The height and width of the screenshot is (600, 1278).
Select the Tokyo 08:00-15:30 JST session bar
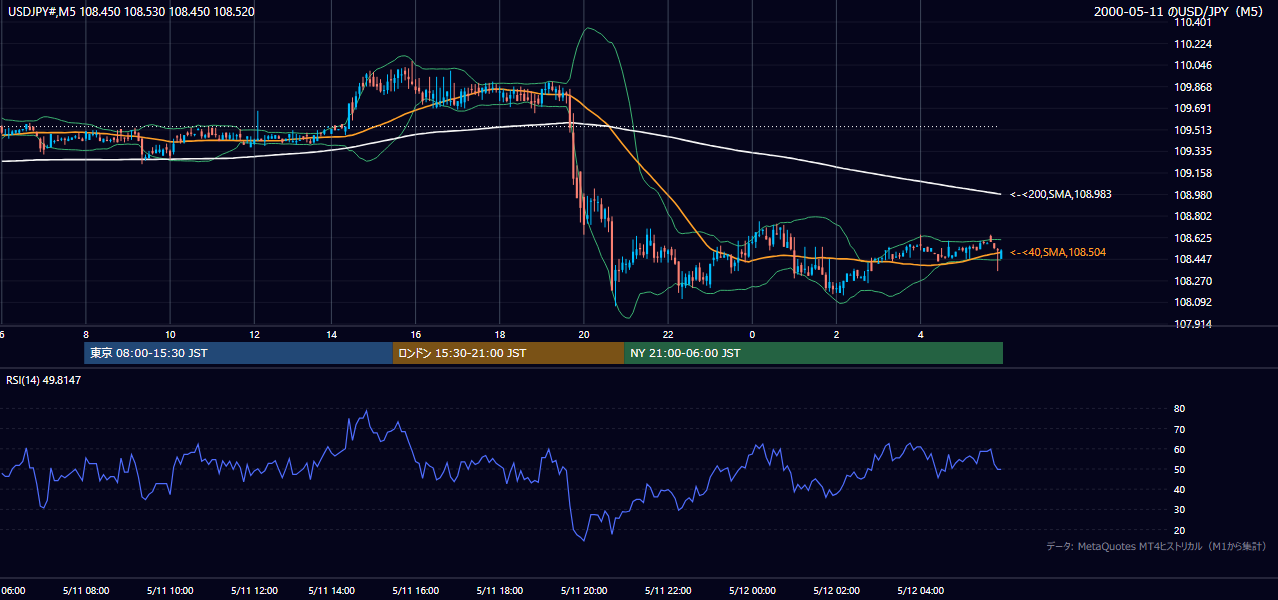(x=238, y=353)
